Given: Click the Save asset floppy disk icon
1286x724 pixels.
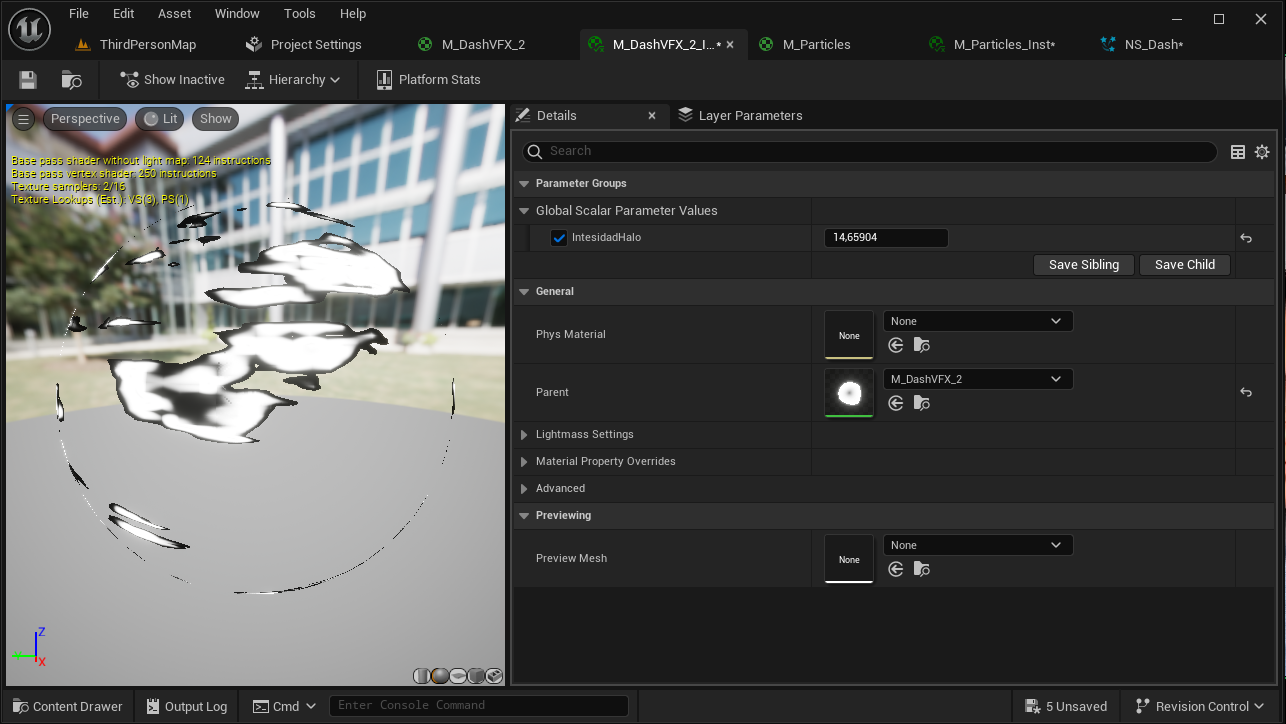Looking at the screenshot, I should pyautogui.click(x=28, y=80).
